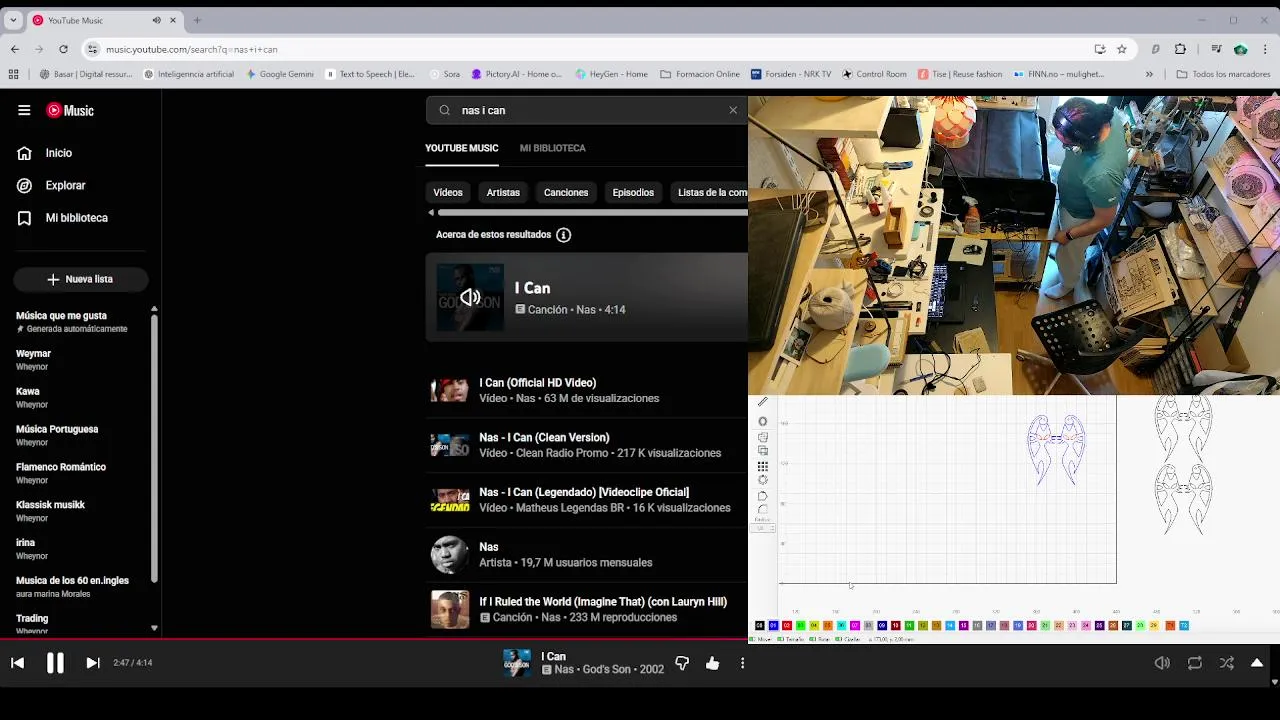Select the grid array tool in laser software

point(763,466)
